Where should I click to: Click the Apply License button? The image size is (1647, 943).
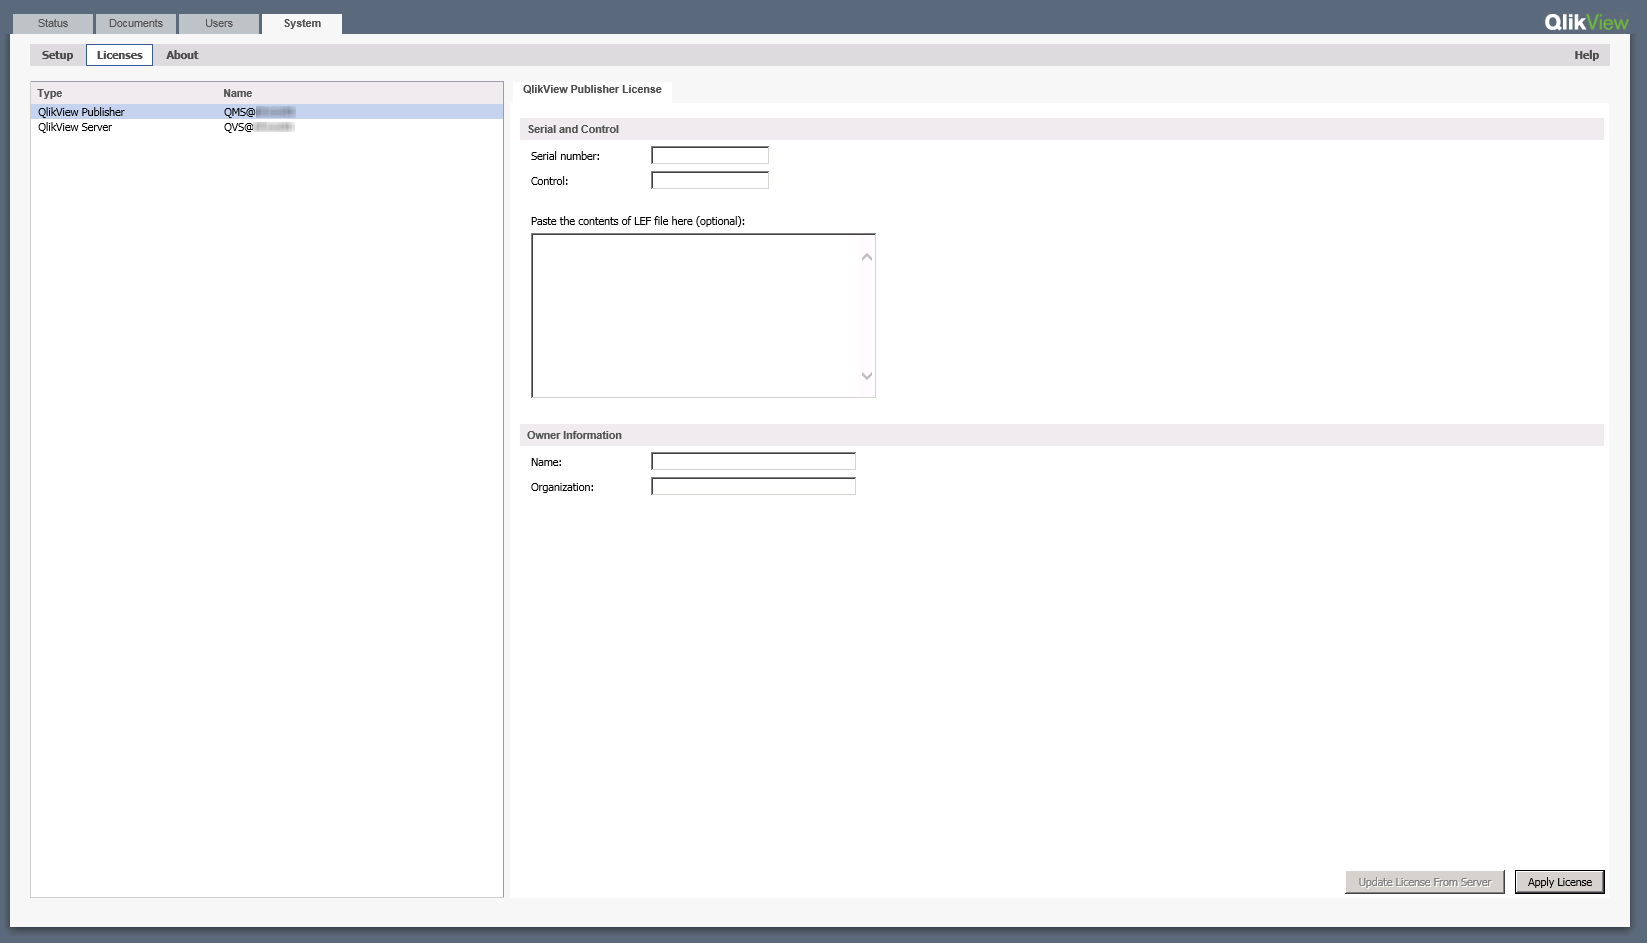point(1559,881)
